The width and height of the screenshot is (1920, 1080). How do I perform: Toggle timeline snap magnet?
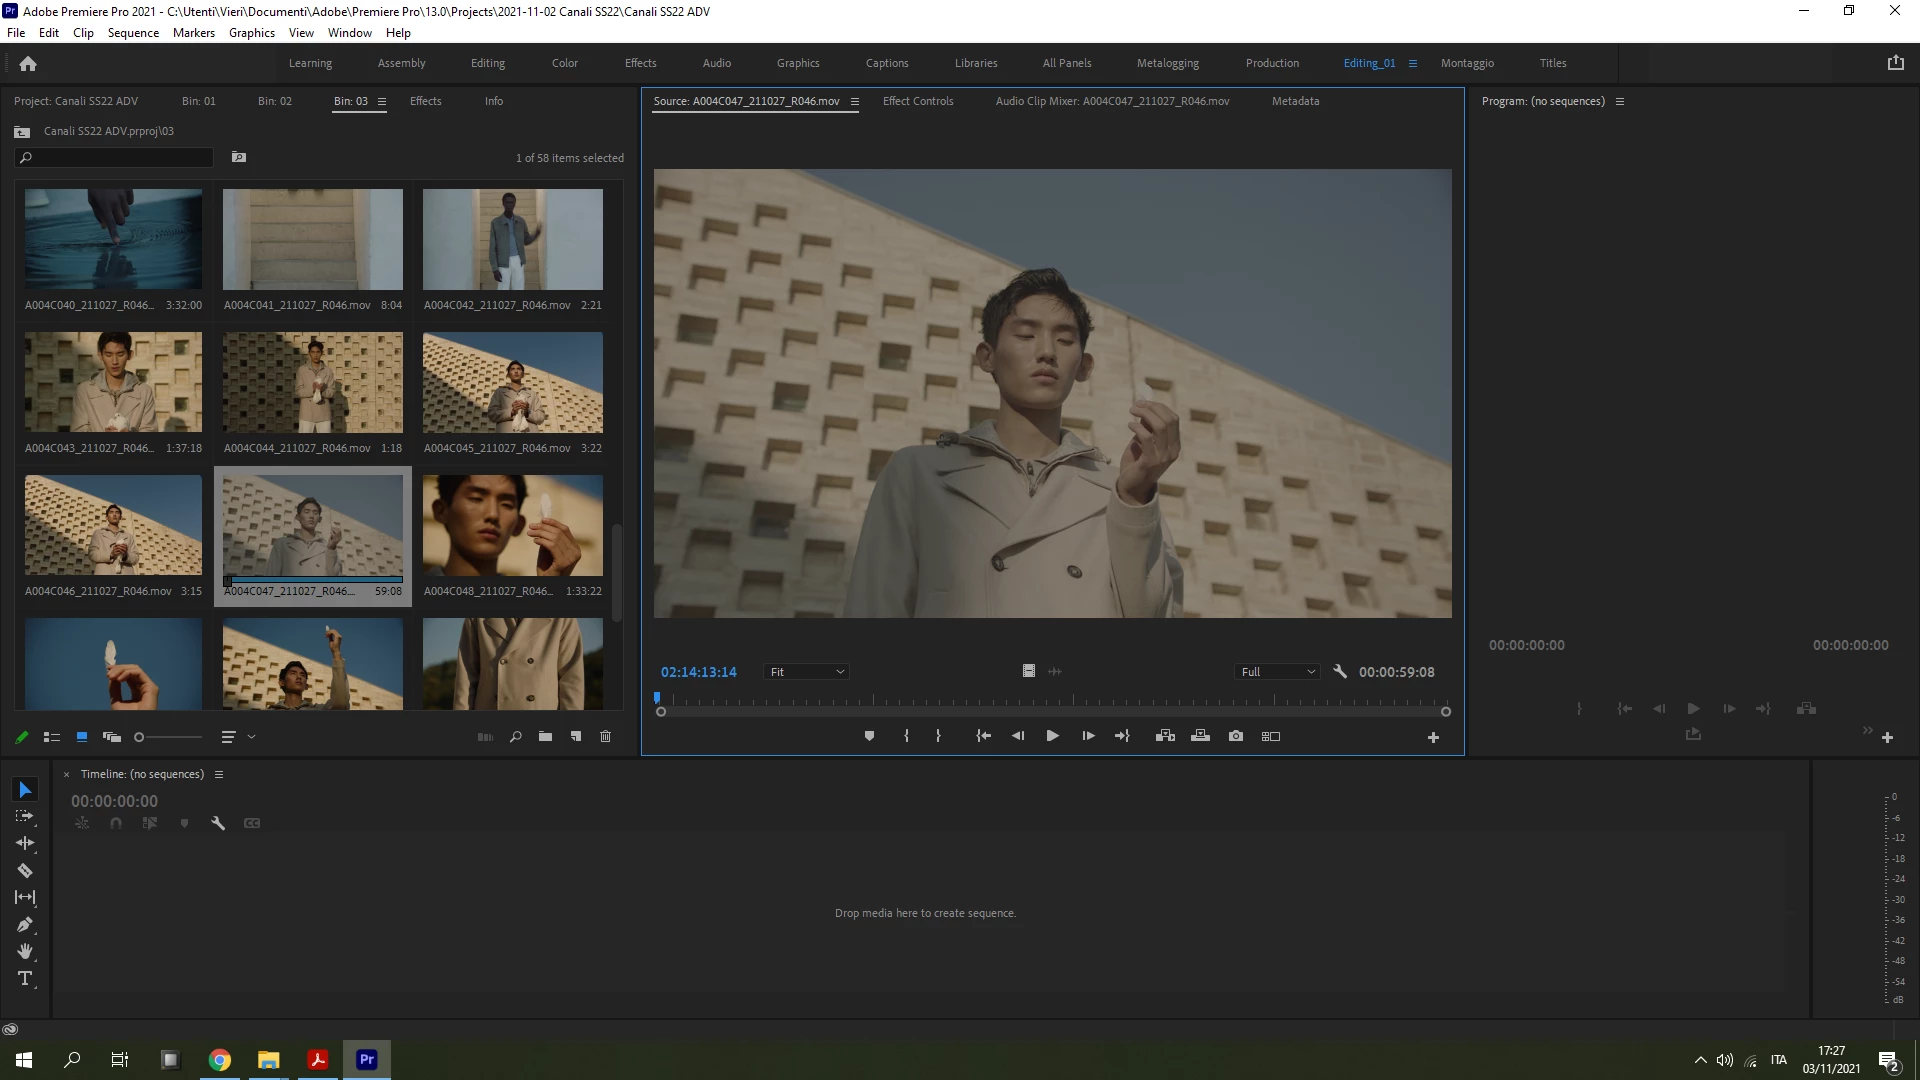116,823
